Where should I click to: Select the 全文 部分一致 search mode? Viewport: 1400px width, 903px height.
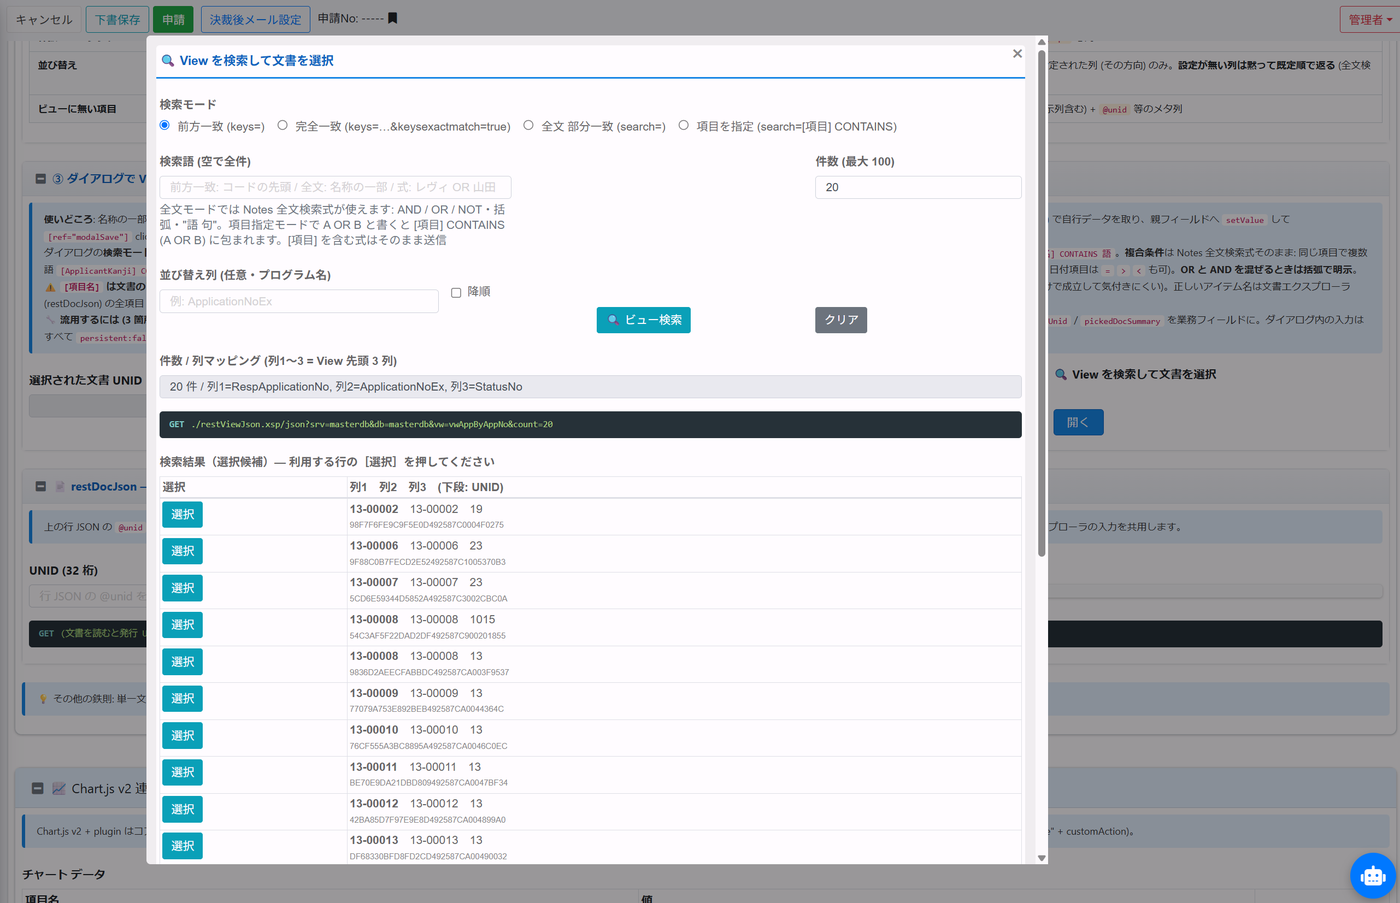529,126
